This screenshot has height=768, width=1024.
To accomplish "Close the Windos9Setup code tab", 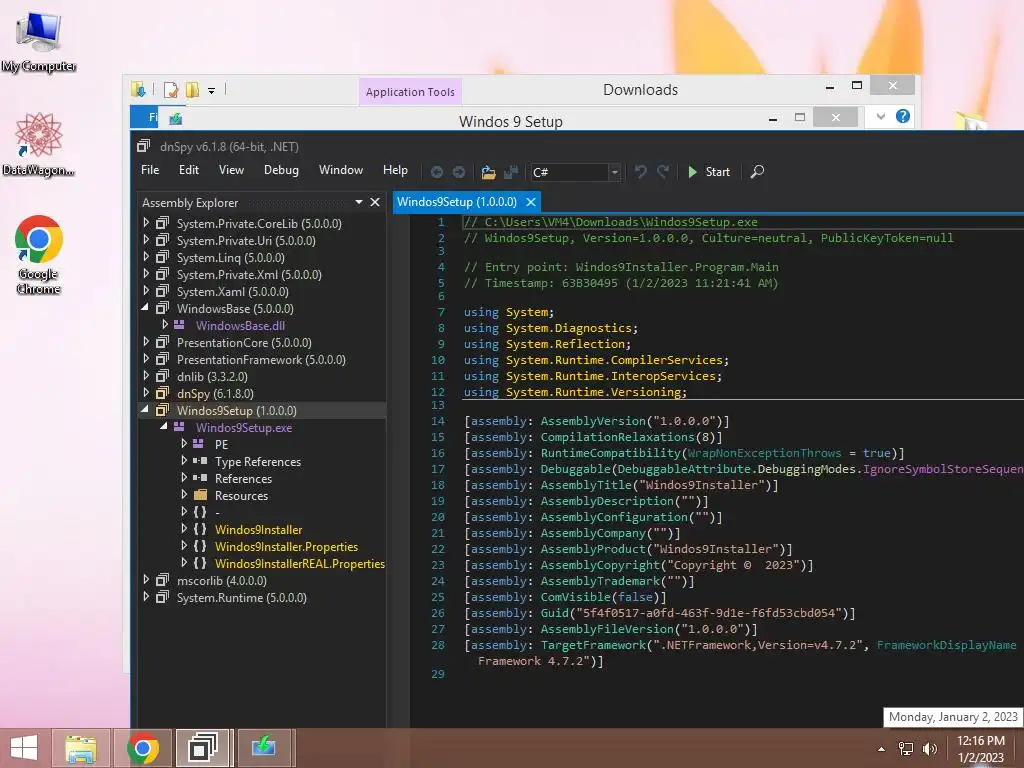I will [x=531, y=202].
